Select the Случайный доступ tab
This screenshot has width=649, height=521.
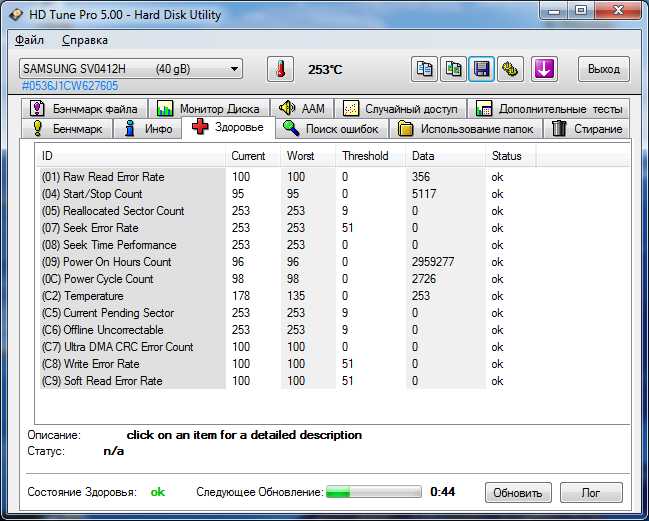[x=400, y=109]
